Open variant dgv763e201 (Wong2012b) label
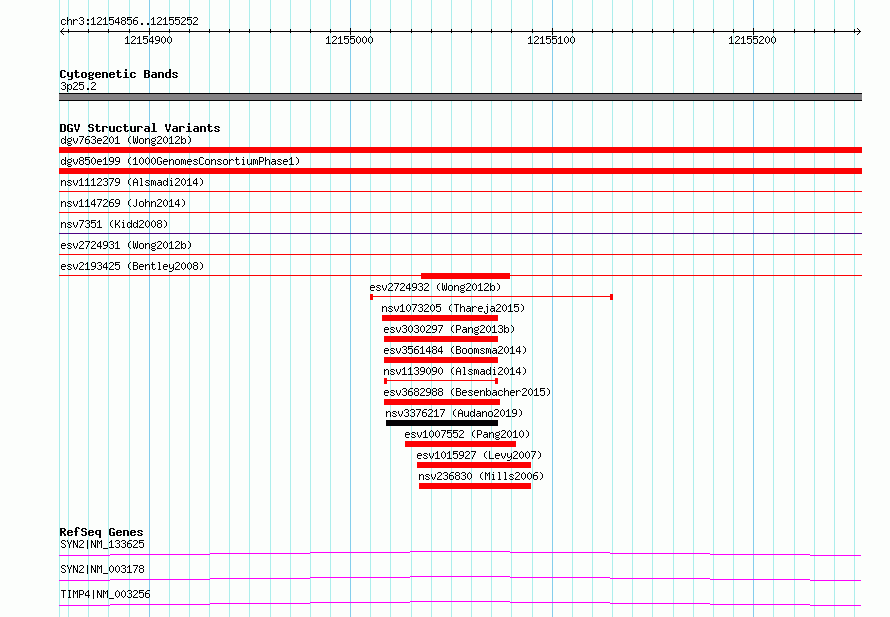The height and width of the screenshot is (617, 890). (x=126, y=140)
